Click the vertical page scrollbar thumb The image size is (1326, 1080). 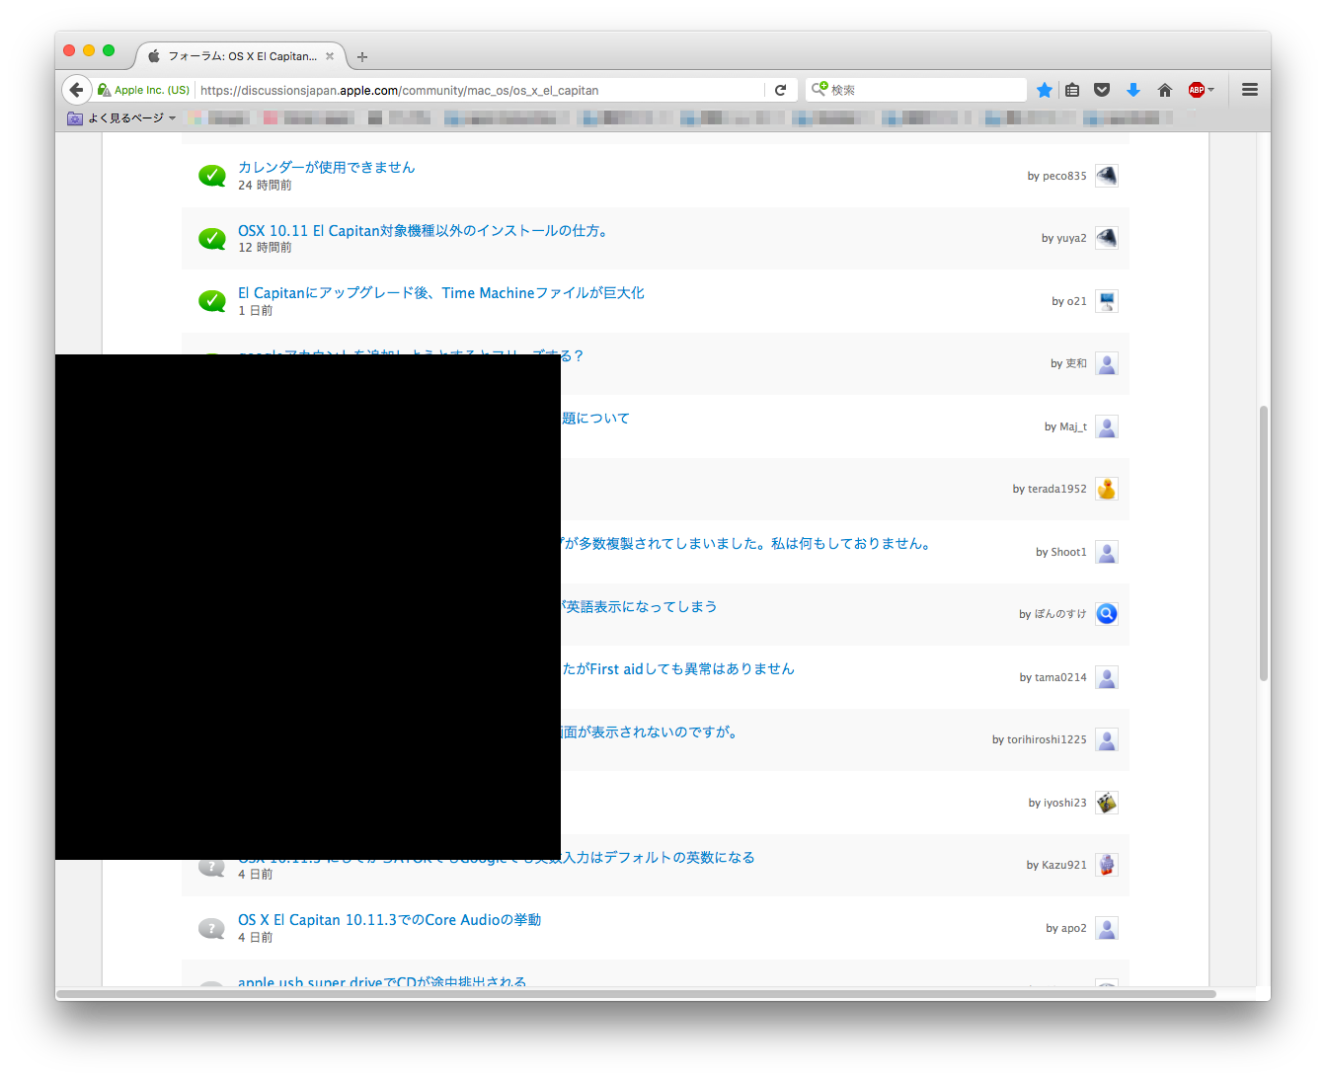coord(1264,544)
